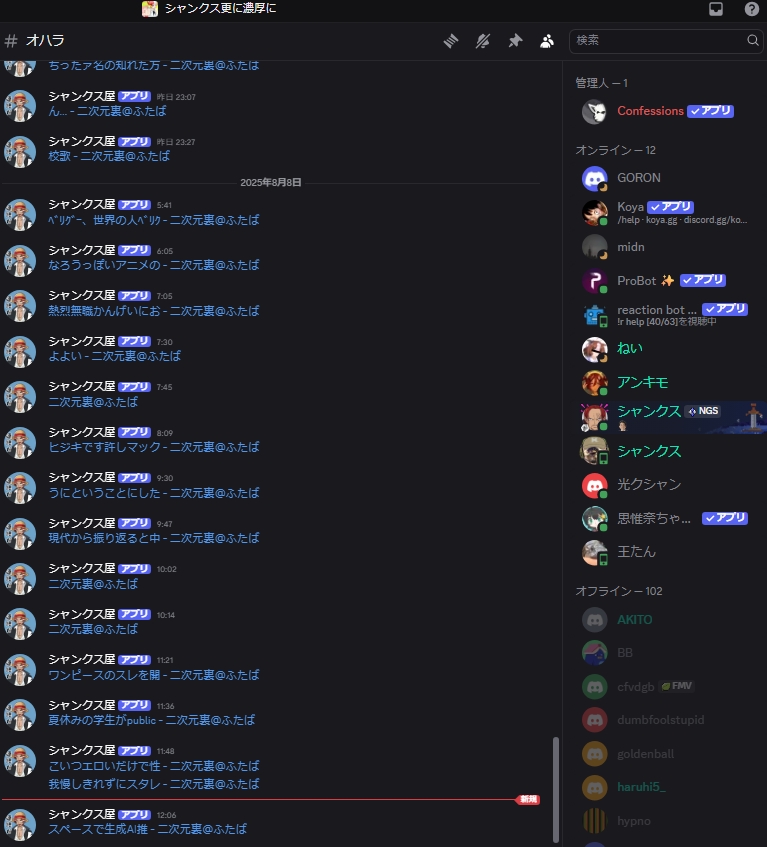Image resolution: width=767 pixels, height=847 pixels.
Task: Focus the 検索 search field
Action: 665,41
